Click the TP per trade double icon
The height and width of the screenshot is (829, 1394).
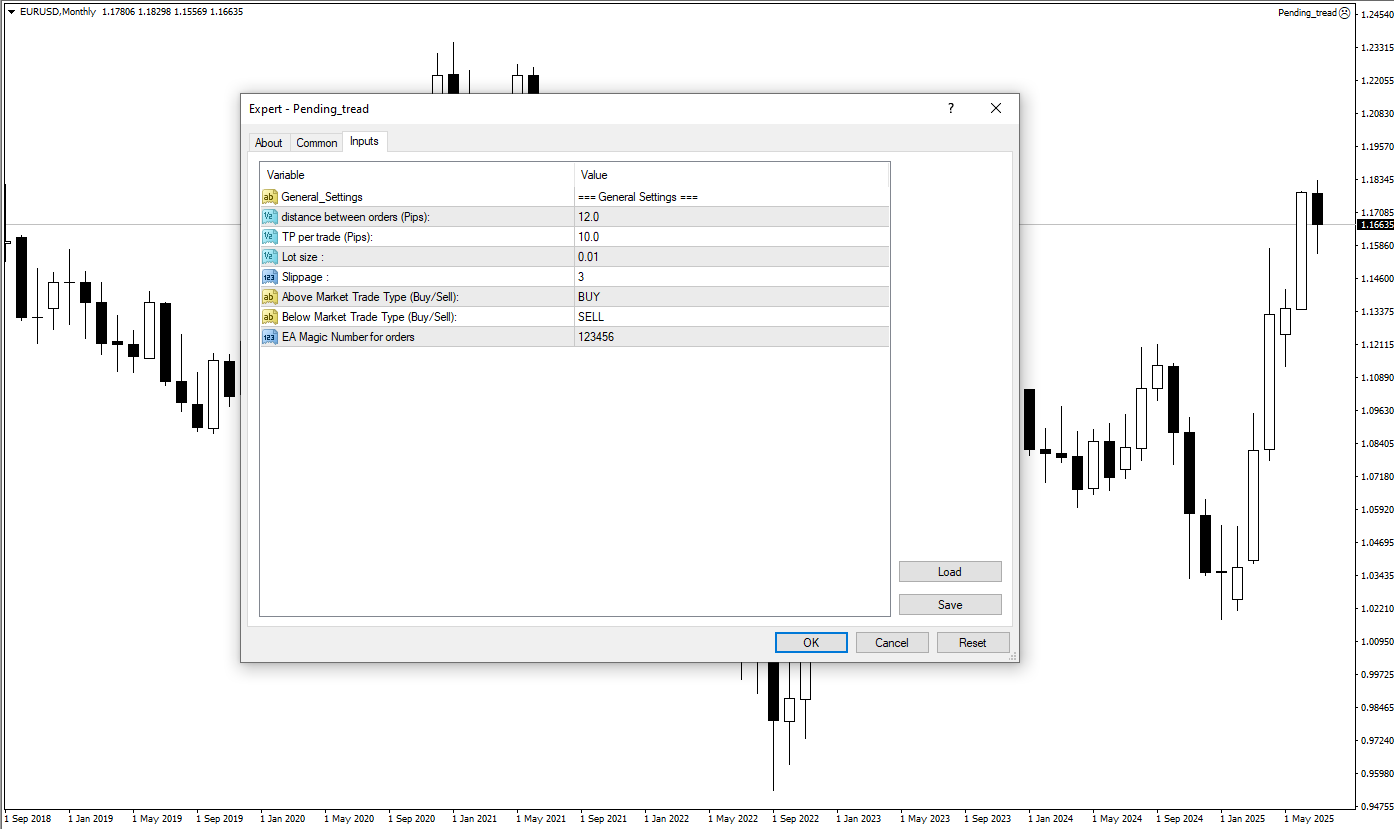coord(269,237)
